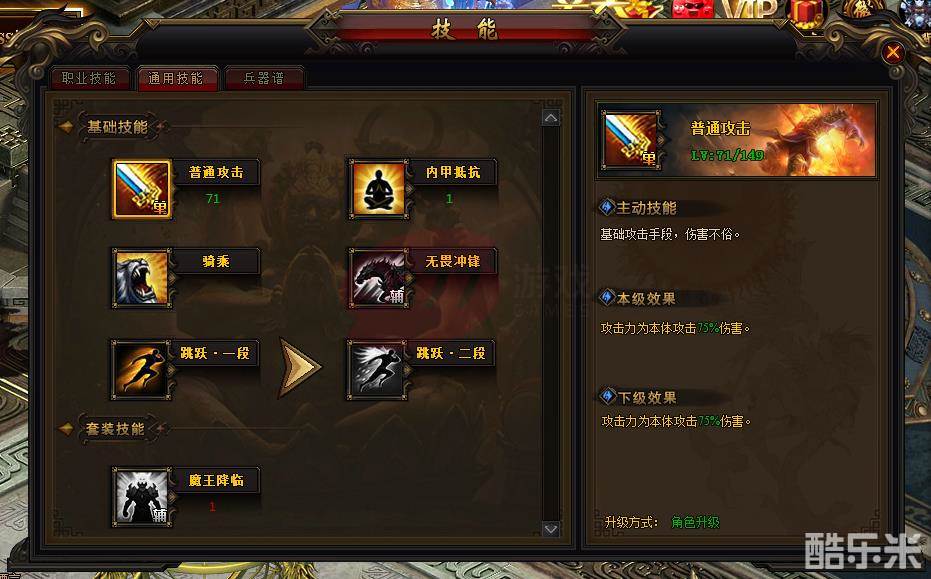Click the golden arrow between jump skills
Screen dimensions: 931x579
click(300, 368)
